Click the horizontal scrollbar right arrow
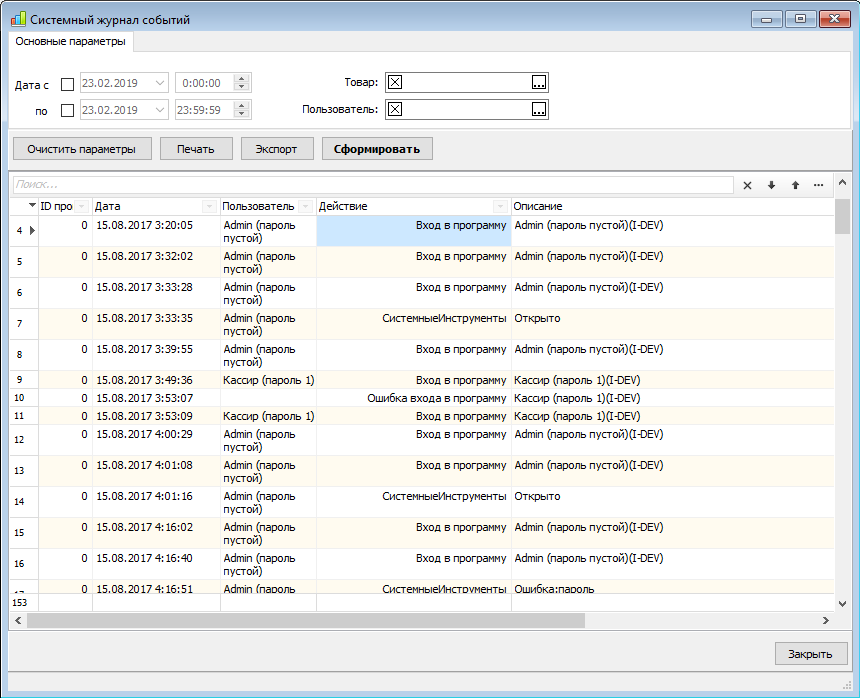Image resolution: width=860 pixels, height=698 pixels. (826, 621)
